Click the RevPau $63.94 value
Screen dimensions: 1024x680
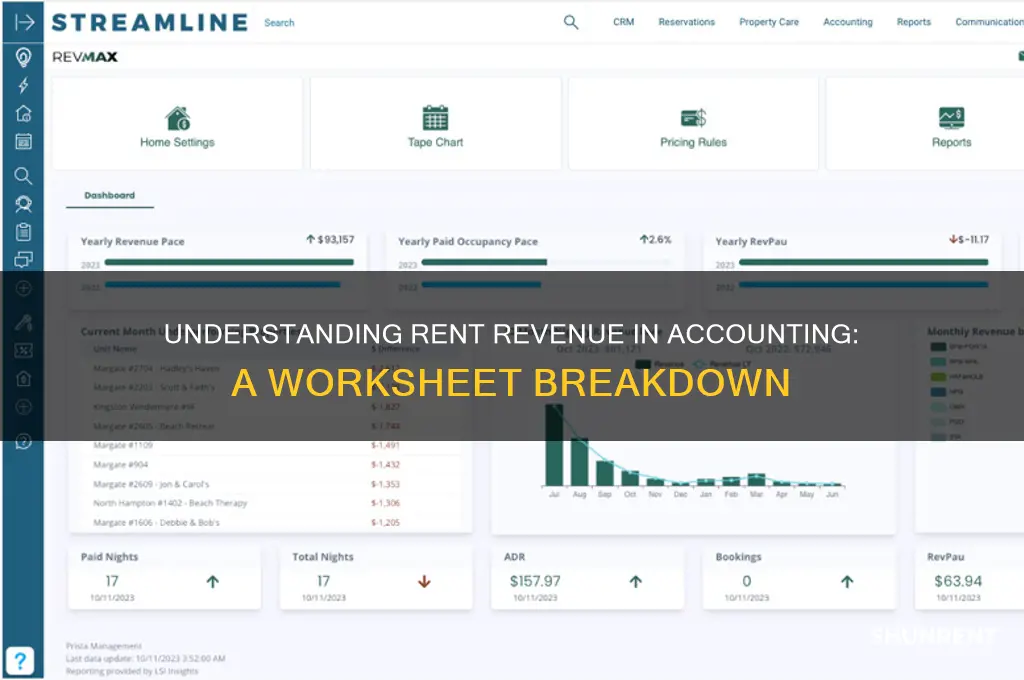click(958, 581)
